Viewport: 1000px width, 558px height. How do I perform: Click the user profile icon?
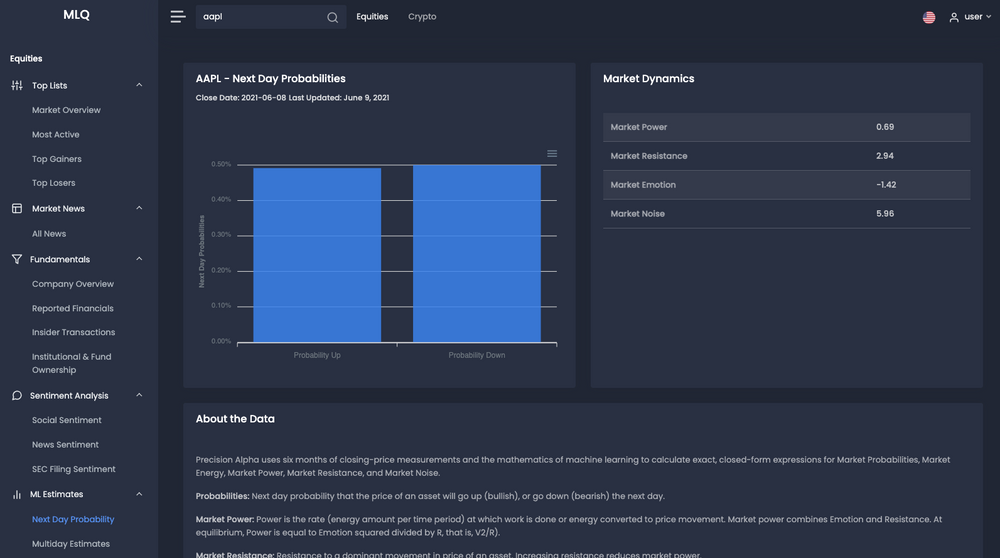954,17
